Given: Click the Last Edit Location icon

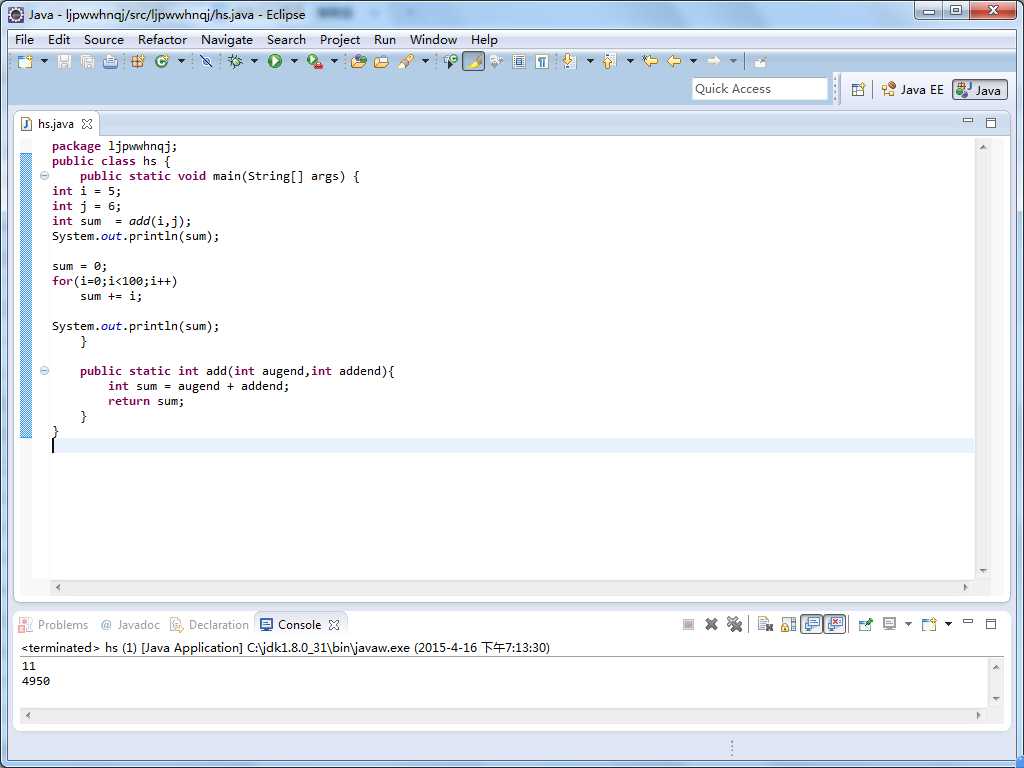Looking at the screenshot, I should pyautogui.click(x=650, y=62).
